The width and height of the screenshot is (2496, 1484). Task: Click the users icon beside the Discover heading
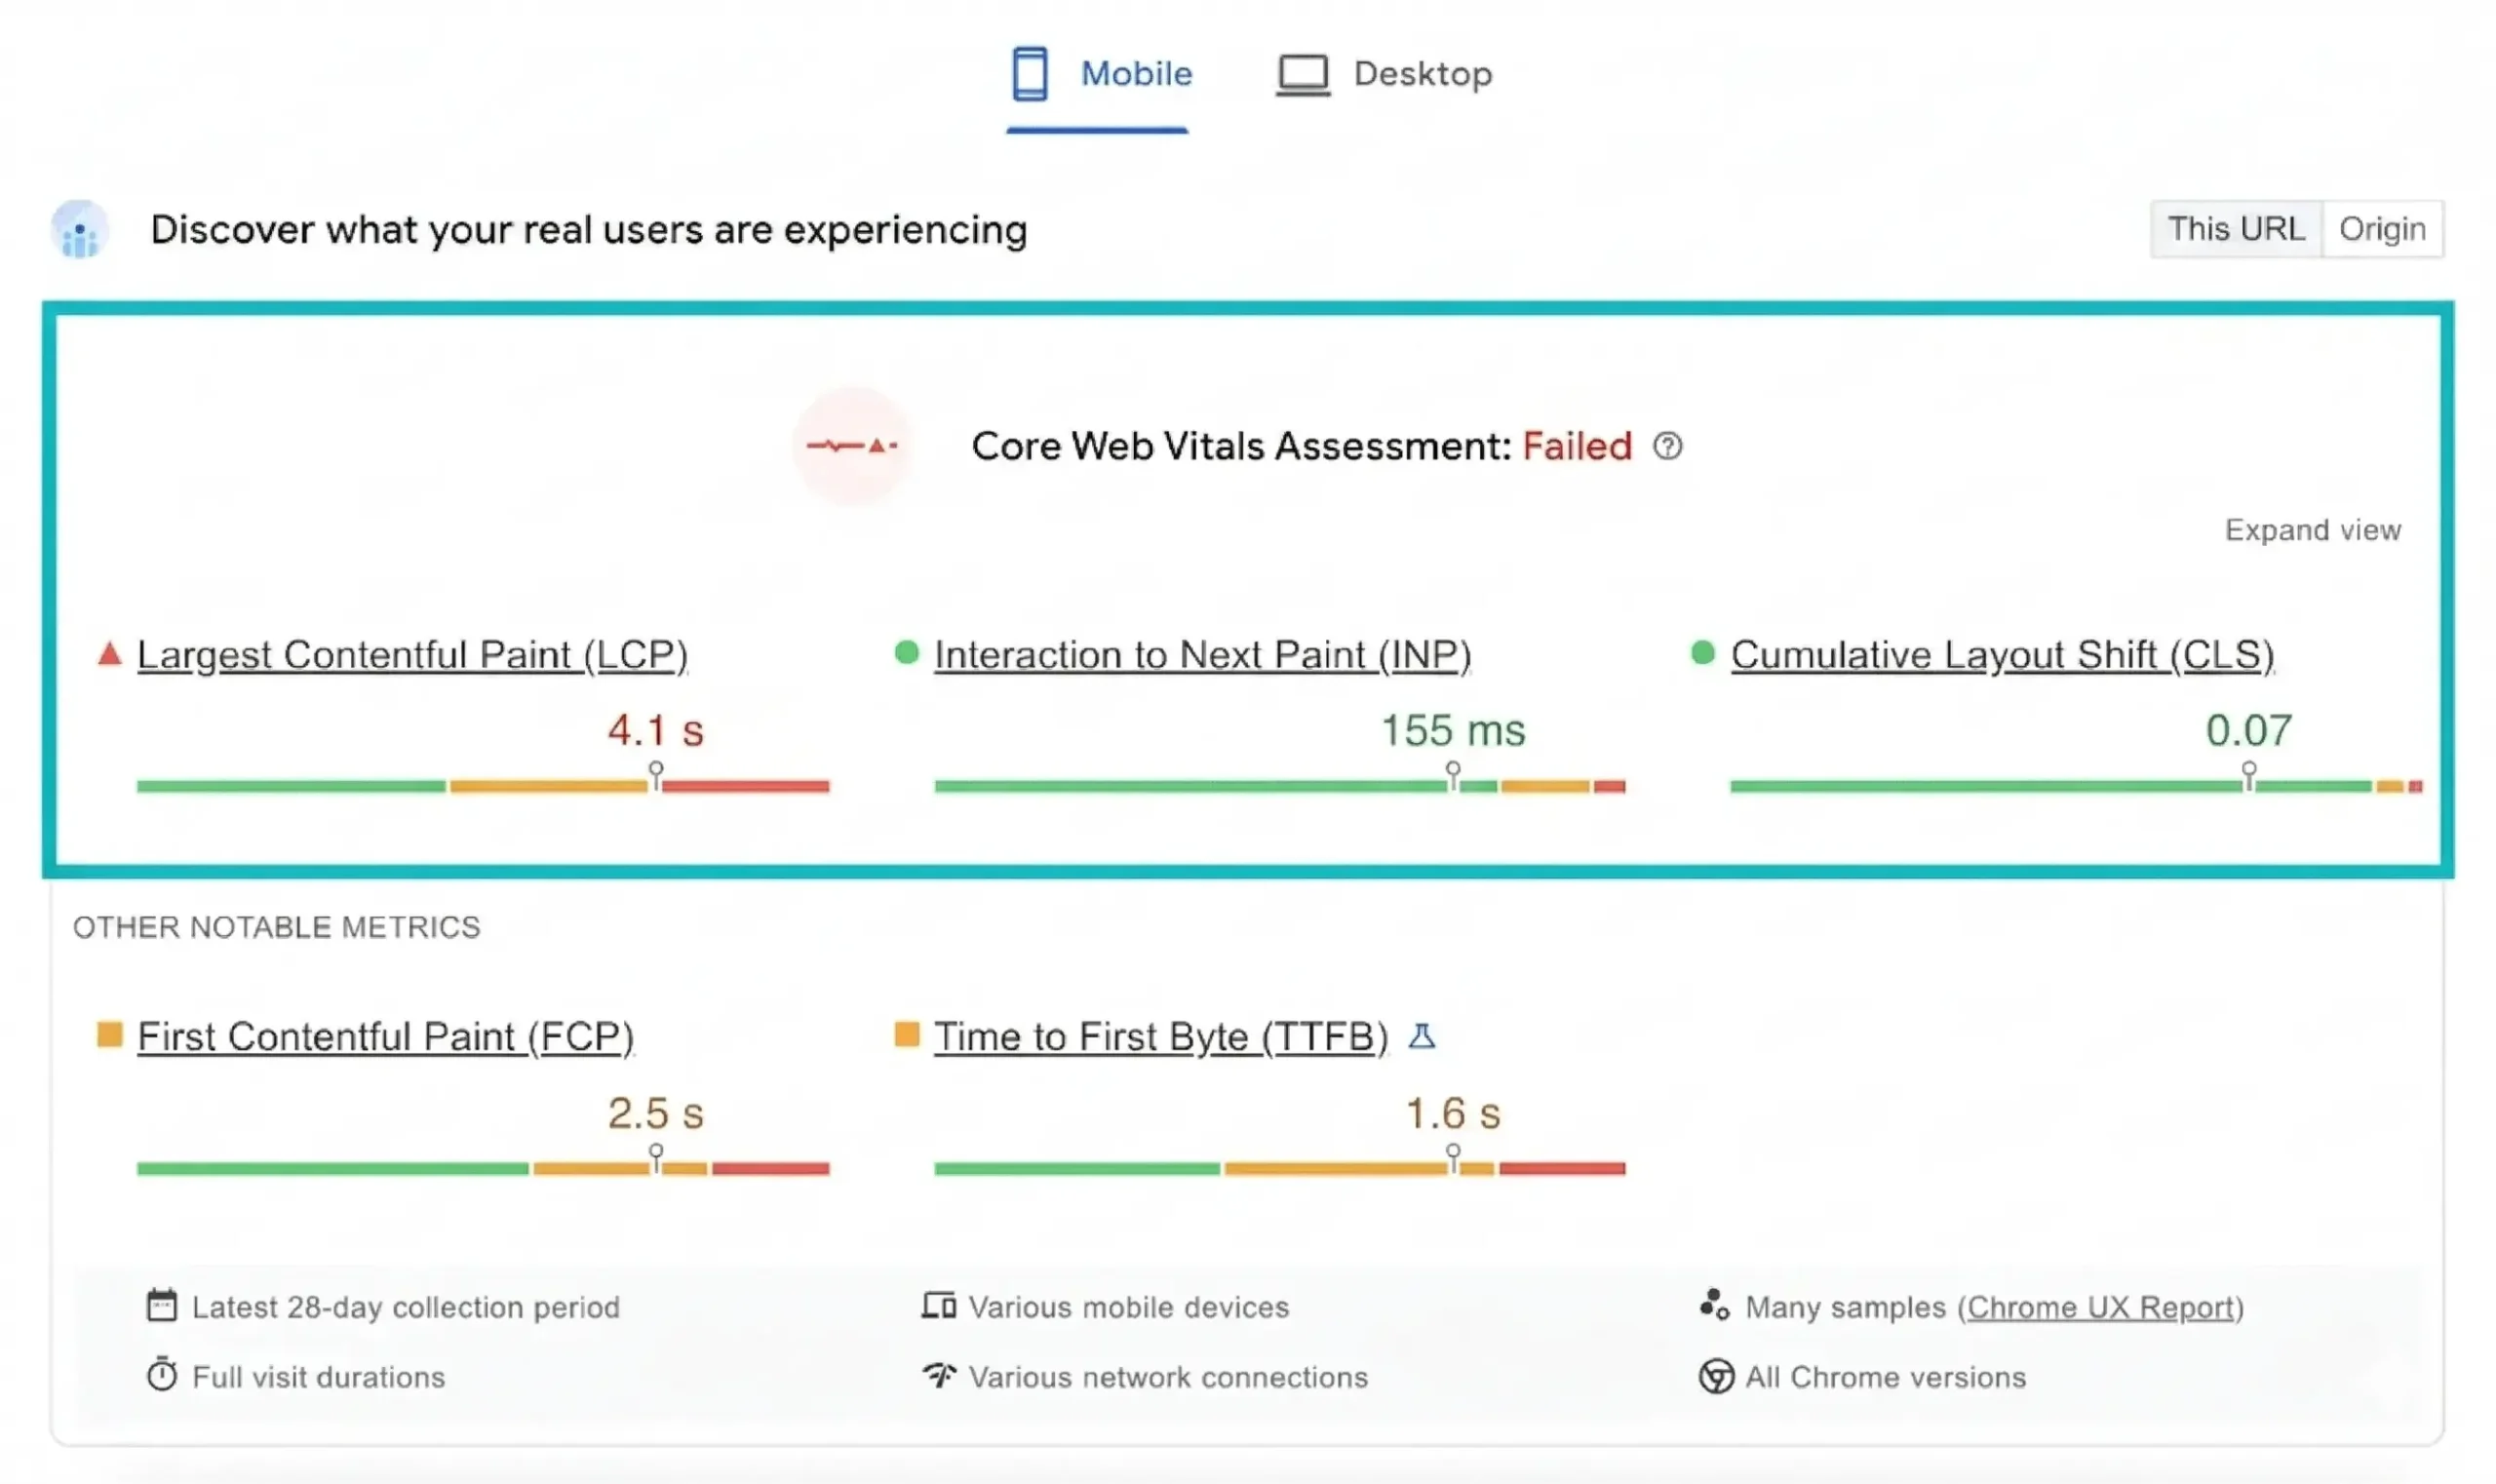(78, 229)
